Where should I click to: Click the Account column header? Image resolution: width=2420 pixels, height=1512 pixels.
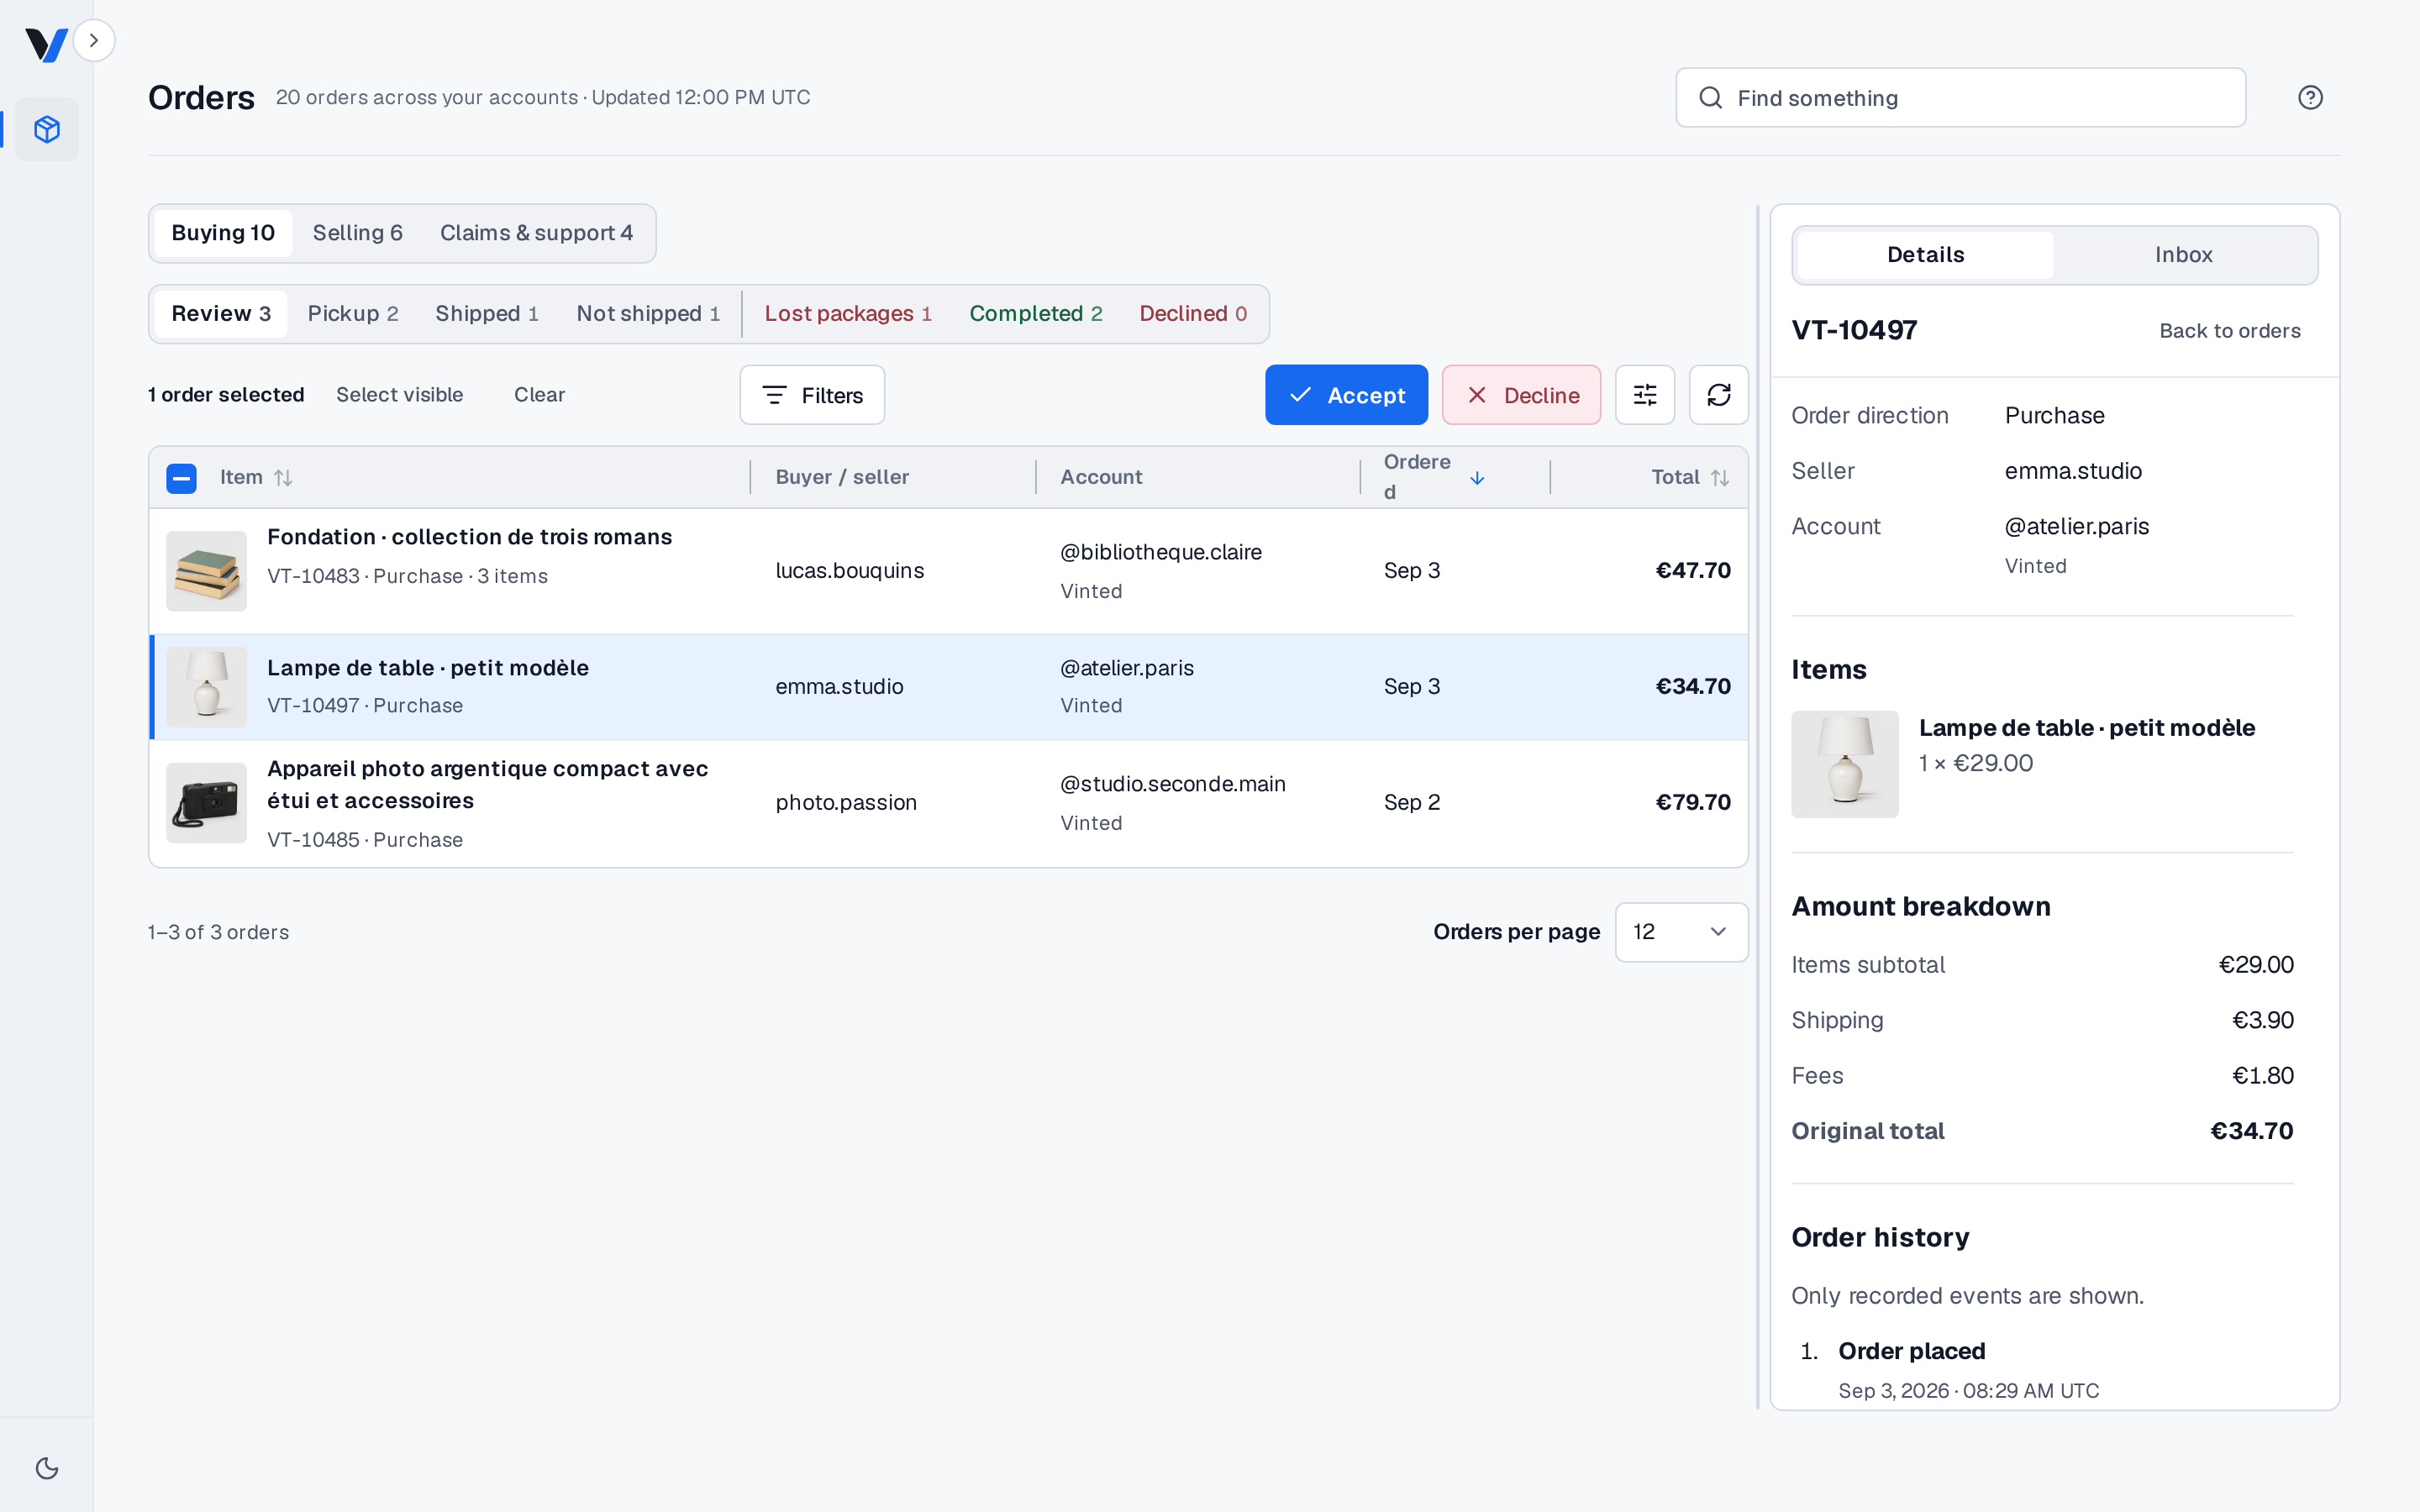click(1101, 477)
